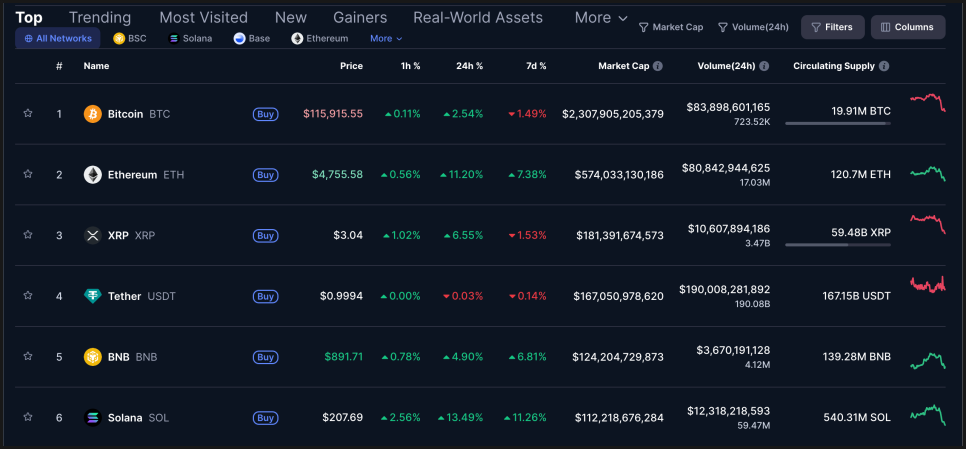This screenshot has height=449, width=966.
Task: Click Buy button for Bitcoin
Action: point(266,114)
